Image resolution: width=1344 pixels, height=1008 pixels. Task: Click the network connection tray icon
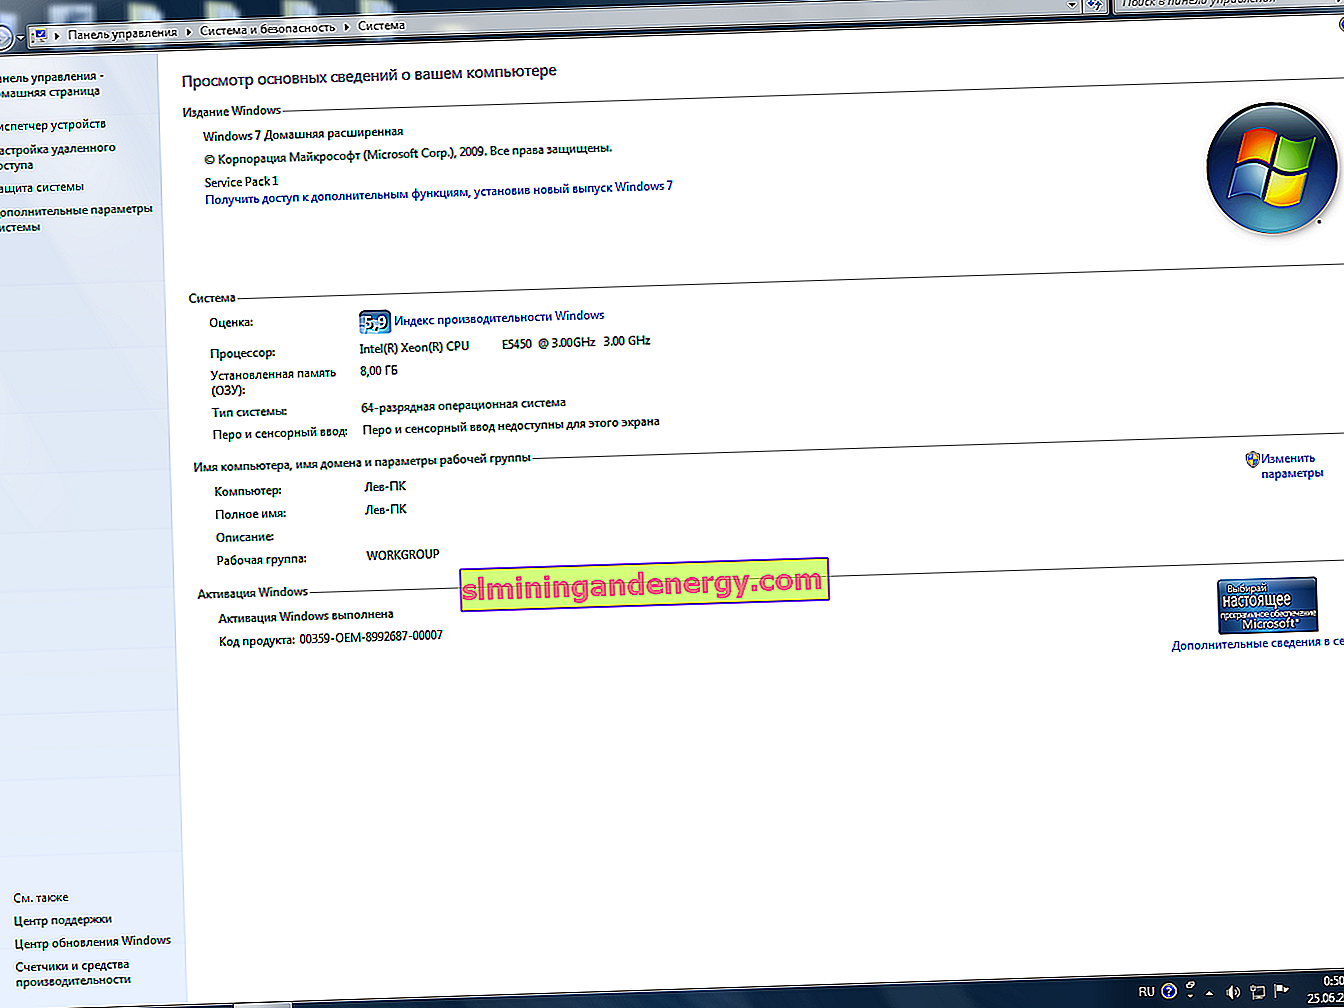pos(1258,992)
